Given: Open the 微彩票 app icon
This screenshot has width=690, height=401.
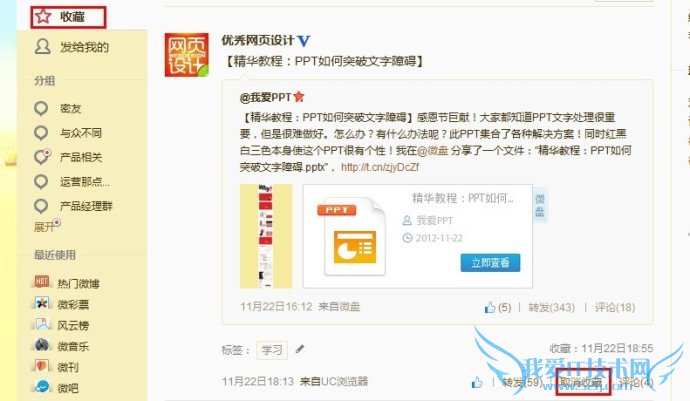Looking at the screenshot, I should [x=42, y=303].
